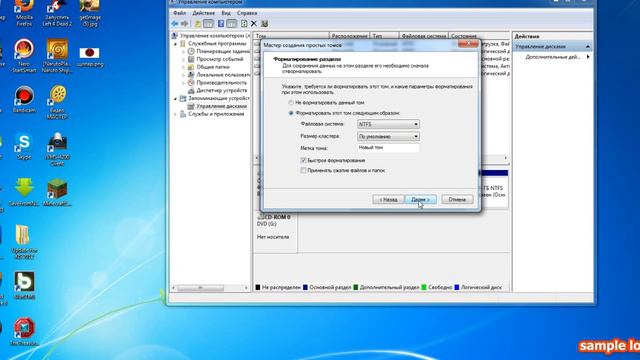Open the 'Файл' menu
The height and width of the screenshot is (360, 640).
coord(179,13)
